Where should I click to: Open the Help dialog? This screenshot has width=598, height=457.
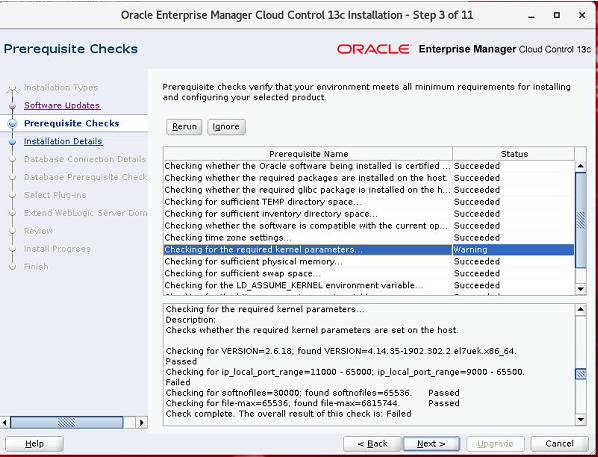[x=34, y=444]
